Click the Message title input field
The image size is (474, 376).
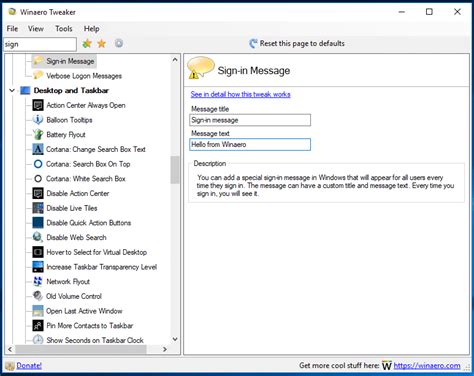[x=250, y=120]
